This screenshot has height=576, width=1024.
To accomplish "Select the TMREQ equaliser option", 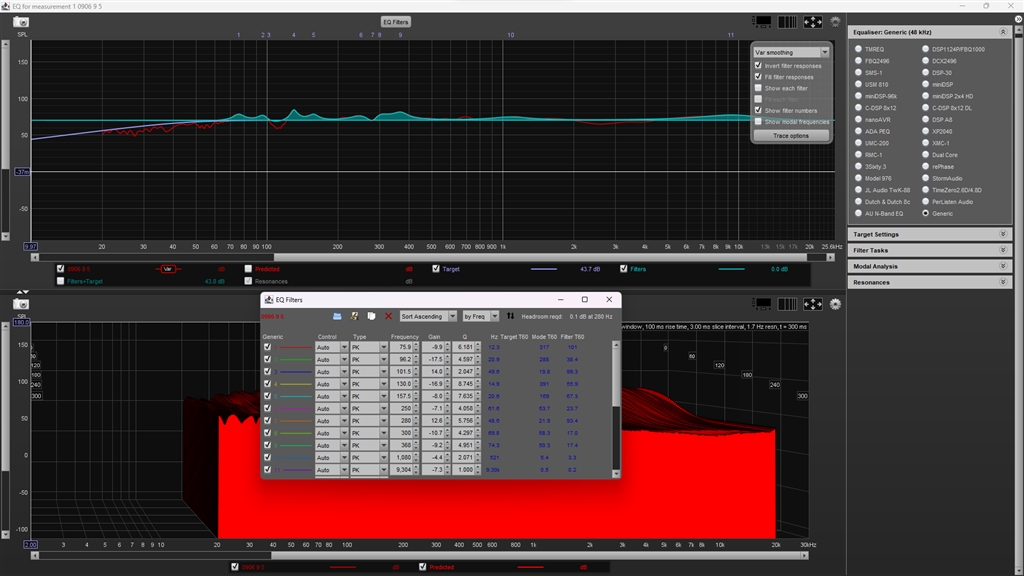I will pos(858,49).
